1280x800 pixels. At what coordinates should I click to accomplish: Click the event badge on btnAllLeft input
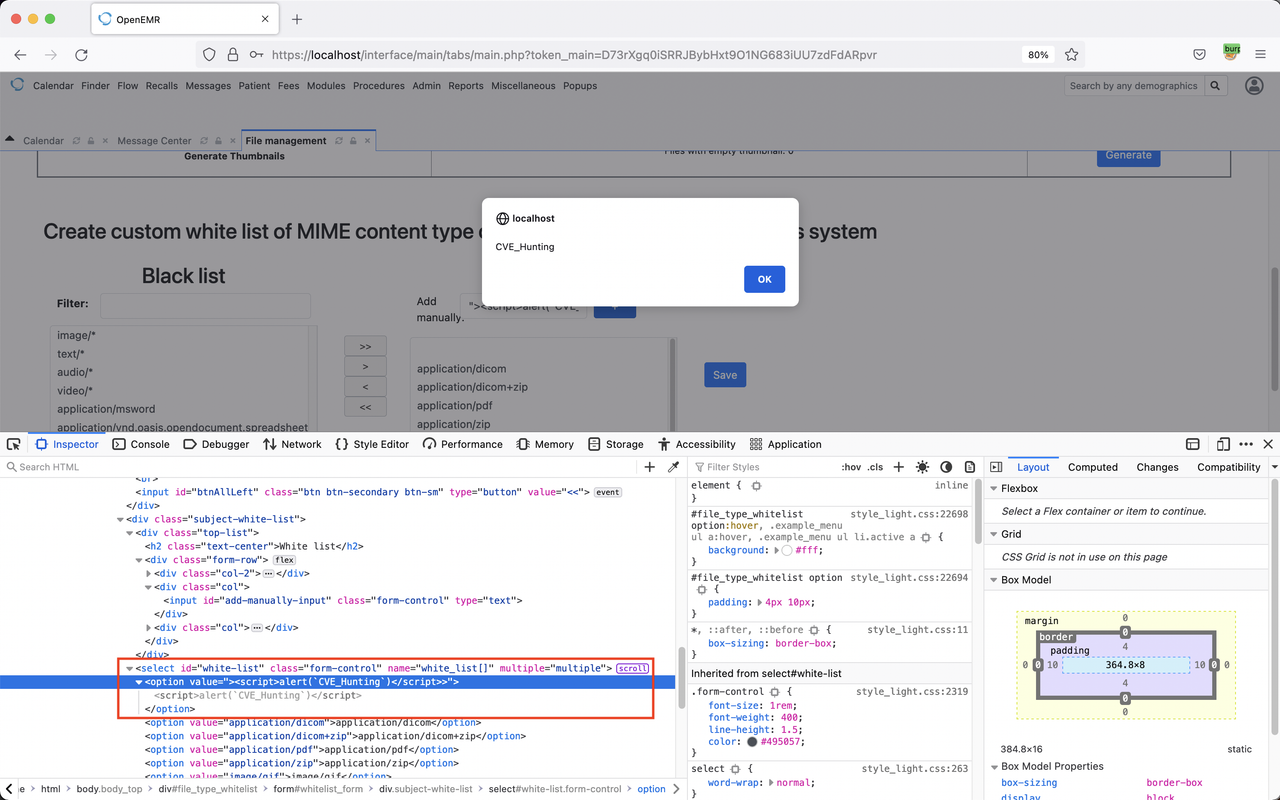pyautogui.click(x=608, y=492)
